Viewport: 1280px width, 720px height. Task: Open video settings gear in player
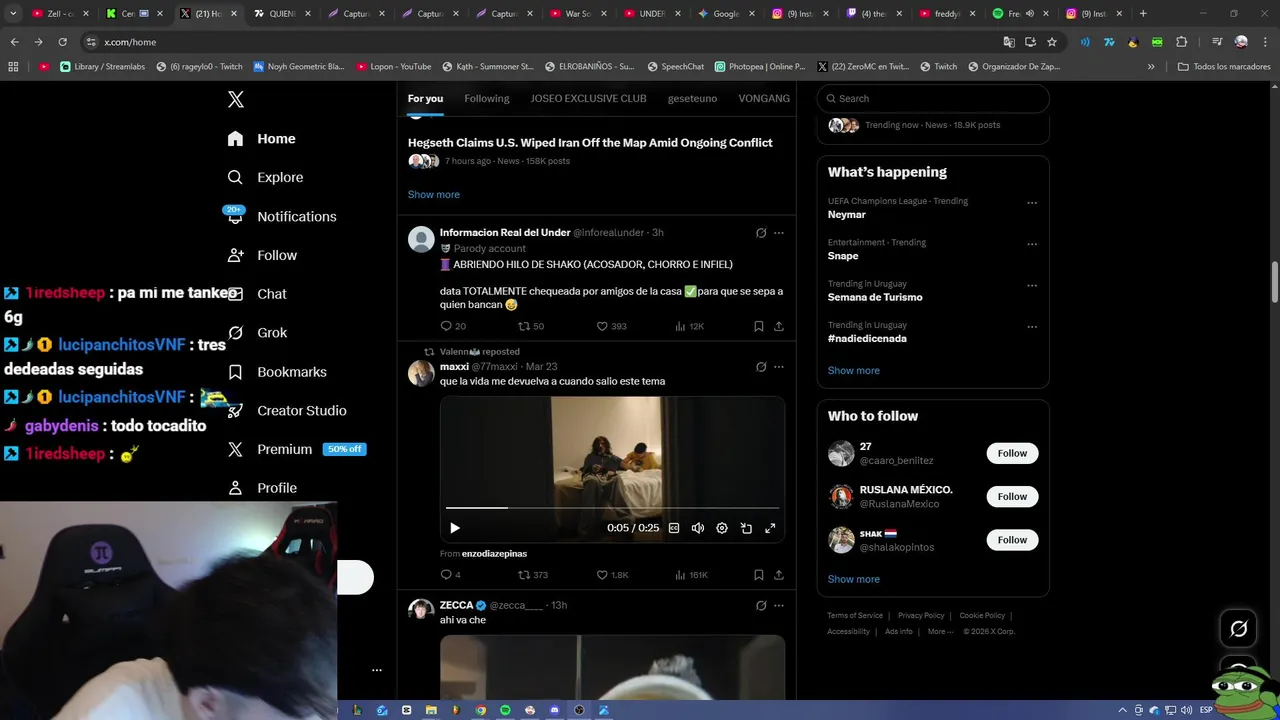722,528
